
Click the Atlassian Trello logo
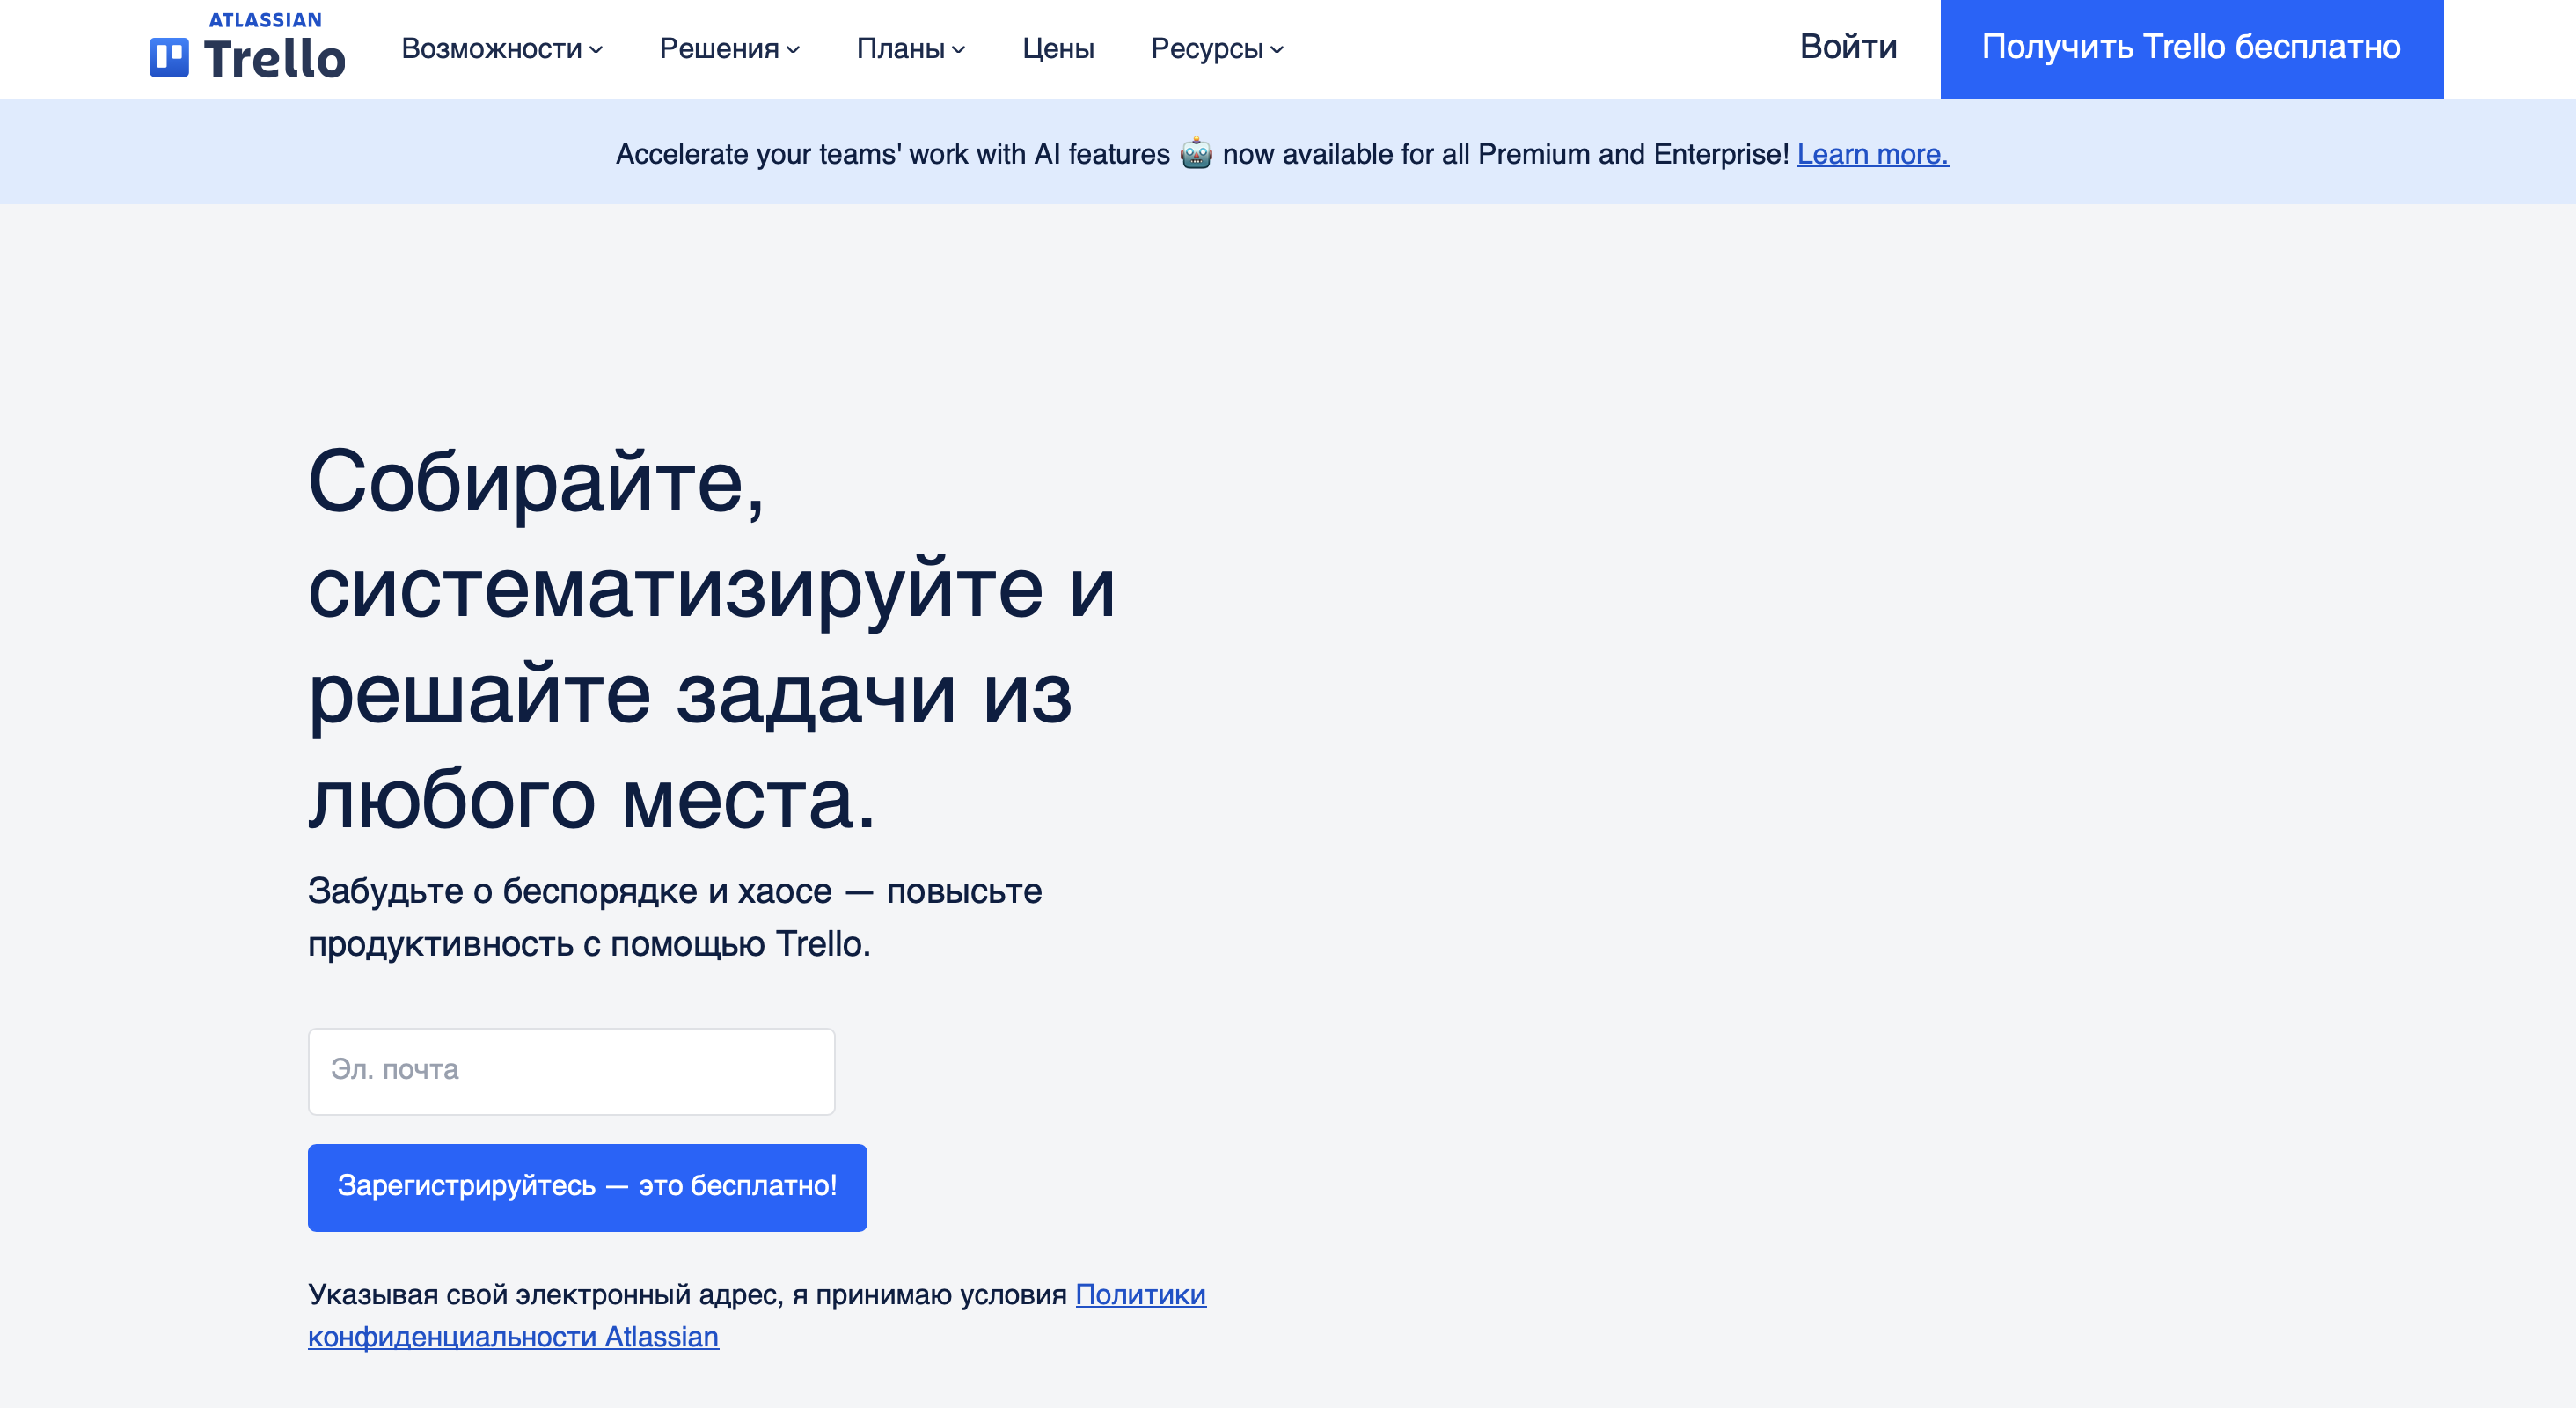click(x=247, y=46)
